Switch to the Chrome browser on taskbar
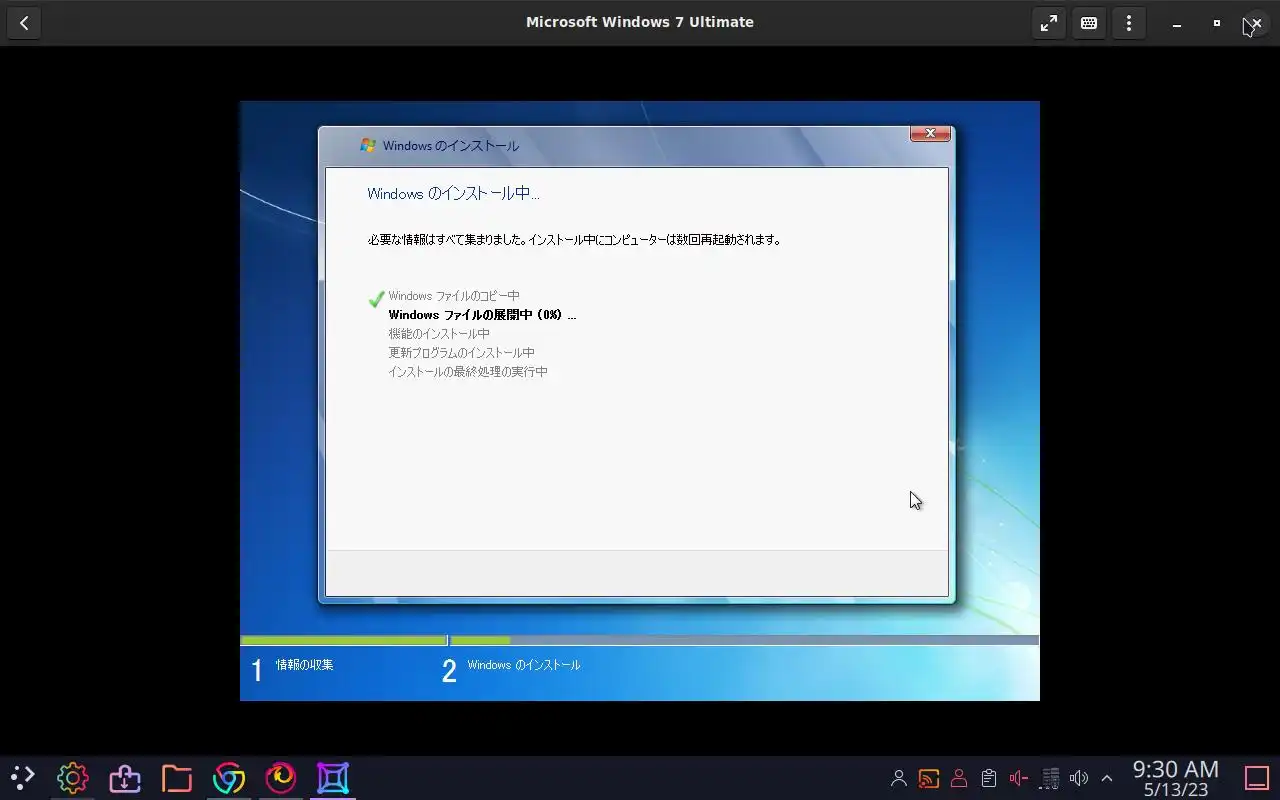The width and height of the screenshot is (1280, 800). (229, 777)
